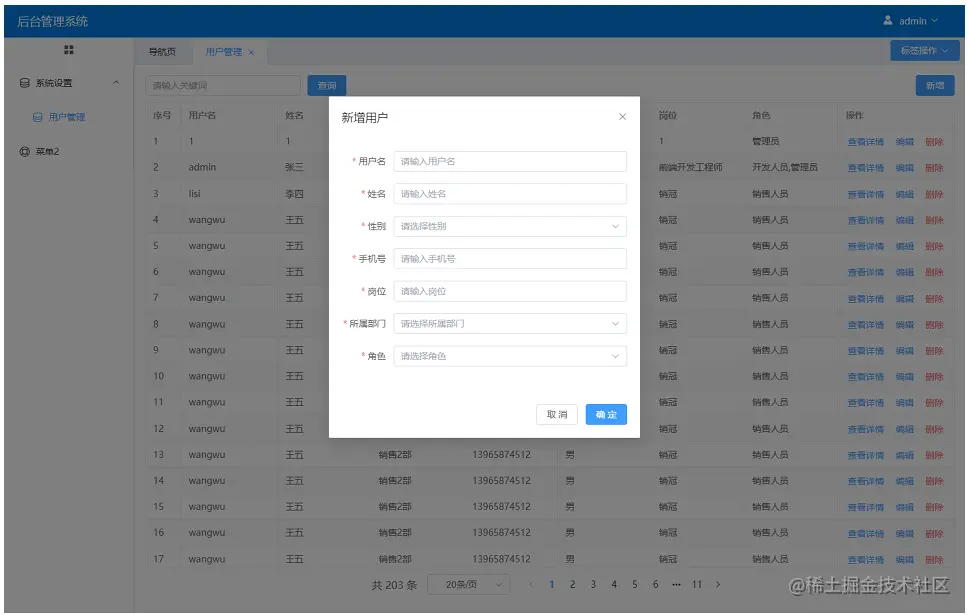Click the pagination ellipsis for more pages
Image resolution: width=969 pixels, height=615 pixels.
click(676, 584)
